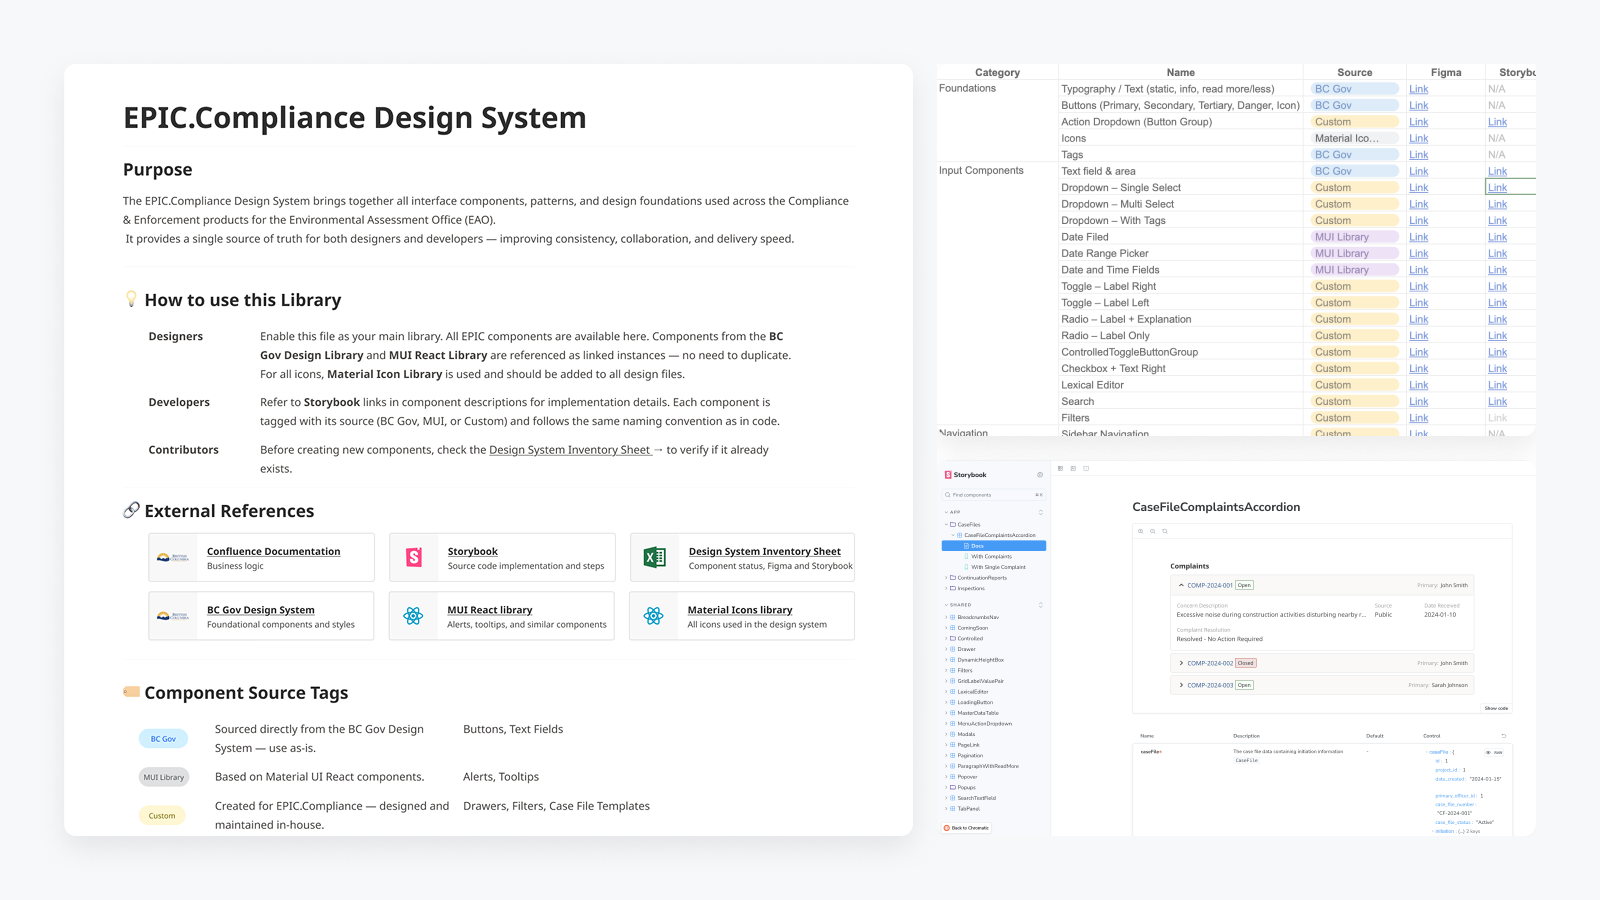Screen dimensions: 1600x900
Task: Click the zoom out icon in story preview
Action: (x=1153, y=531)
